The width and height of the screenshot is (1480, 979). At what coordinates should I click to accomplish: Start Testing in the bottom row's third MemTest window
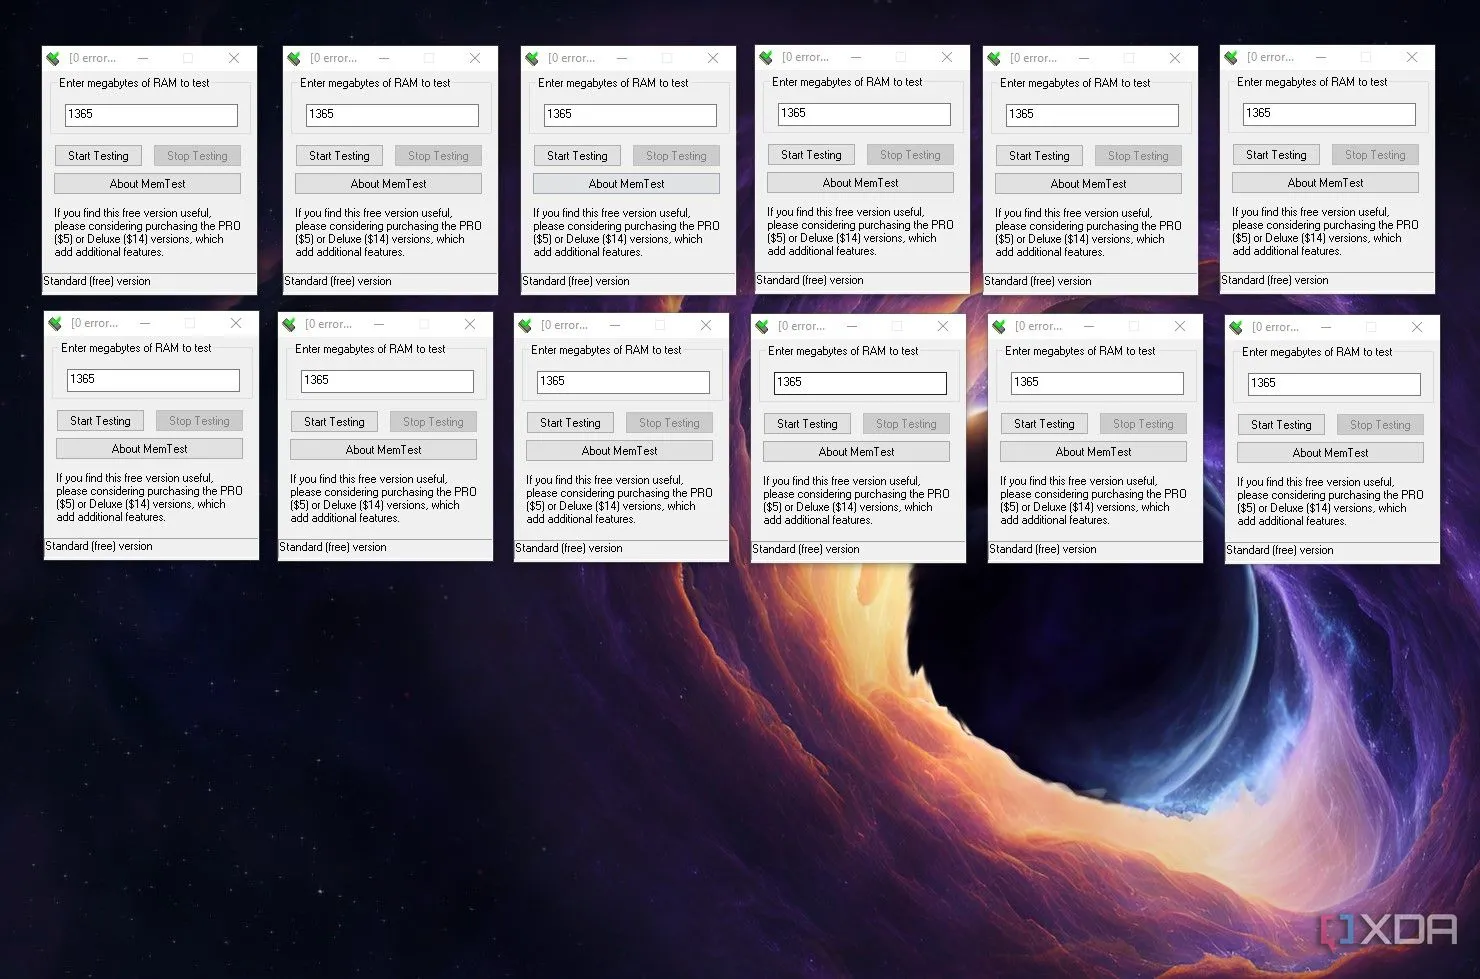coord(570,423)
